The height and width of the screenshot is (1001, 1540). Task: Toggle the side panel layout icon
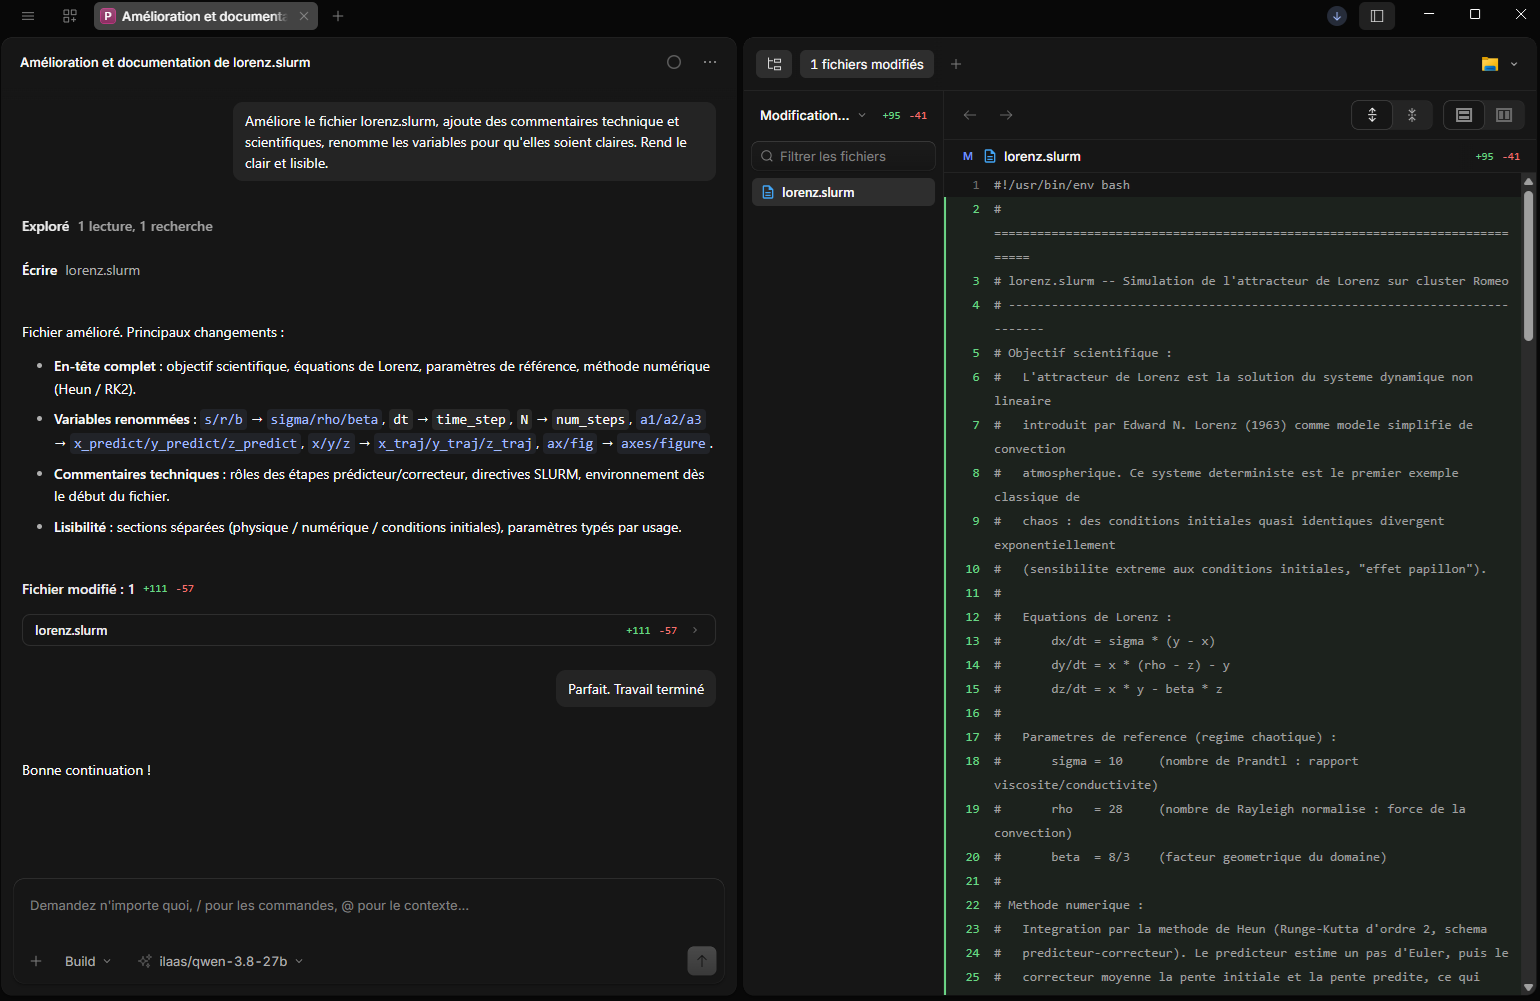(x=1377, y=16)
